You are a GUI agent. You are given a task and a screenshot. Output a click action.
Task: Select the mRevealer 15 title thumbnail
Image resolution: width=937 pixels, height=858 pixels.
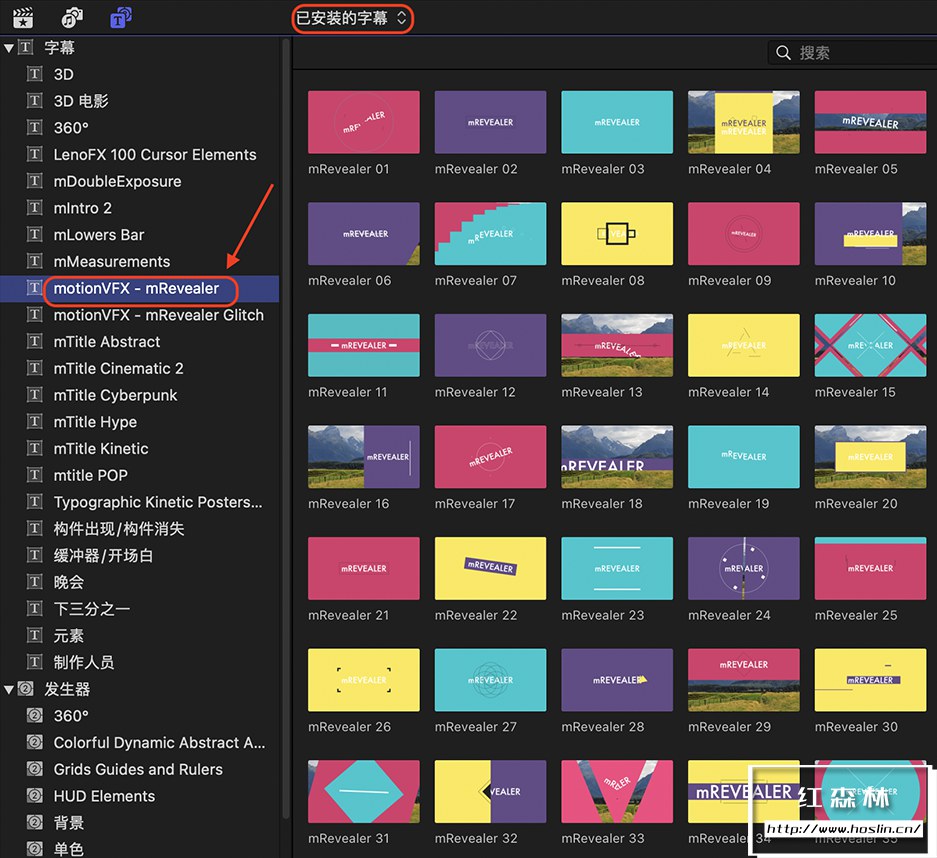pyautogui.click(x=870, y=345)
